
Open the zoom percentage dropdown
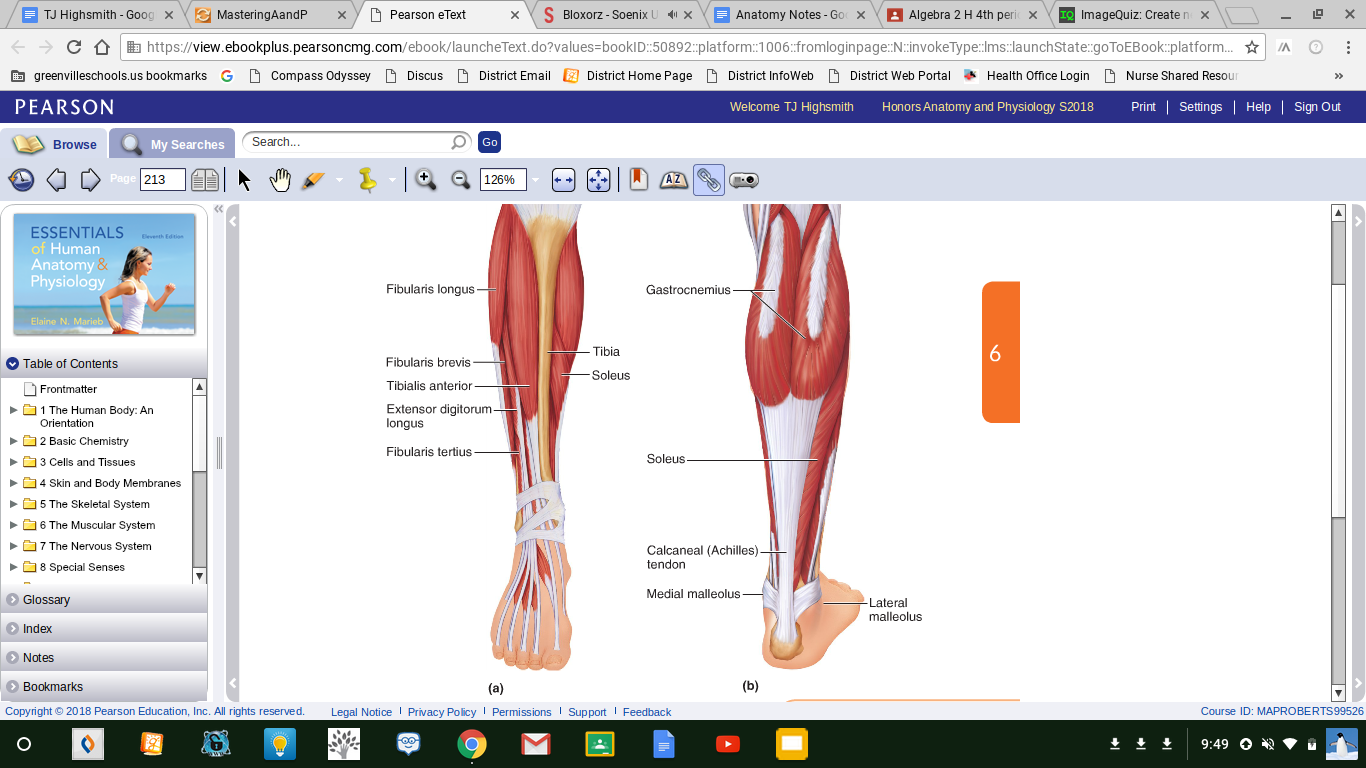click(535, 180)
